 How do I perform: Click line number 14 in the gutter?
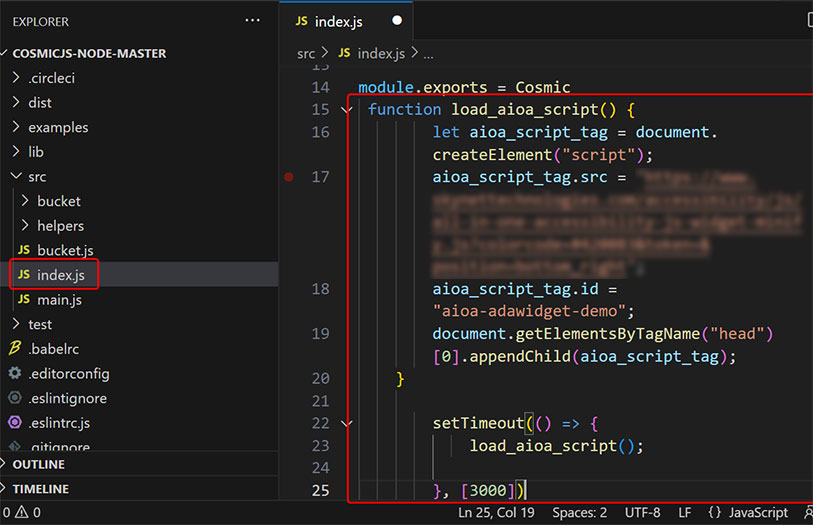[320, 87]
